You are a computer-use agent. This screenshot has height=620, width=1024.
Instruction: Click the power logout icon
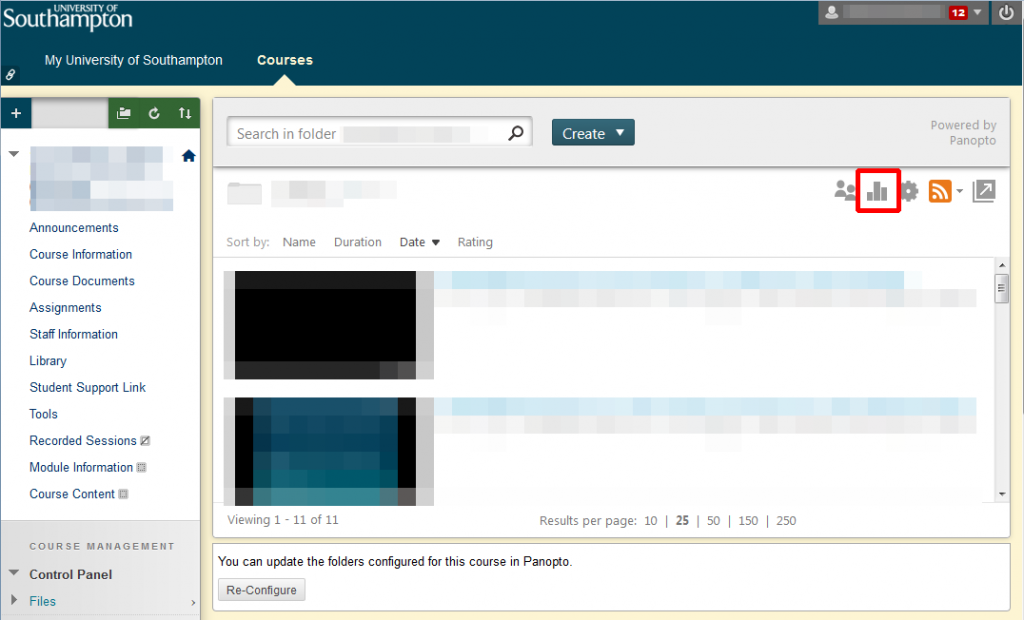point(1007,13)
